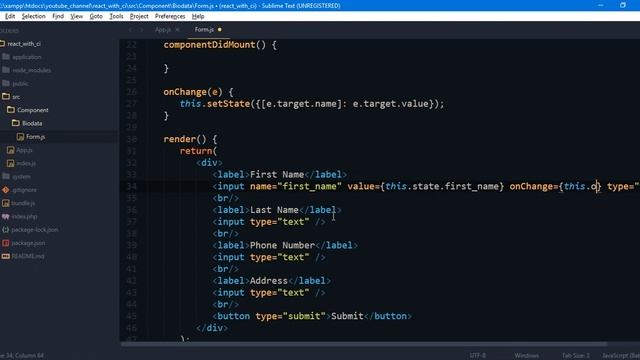Click the horizontal scrollbar under the editor
The height and width of the screenshot is (360, 640).
[364, 344]
